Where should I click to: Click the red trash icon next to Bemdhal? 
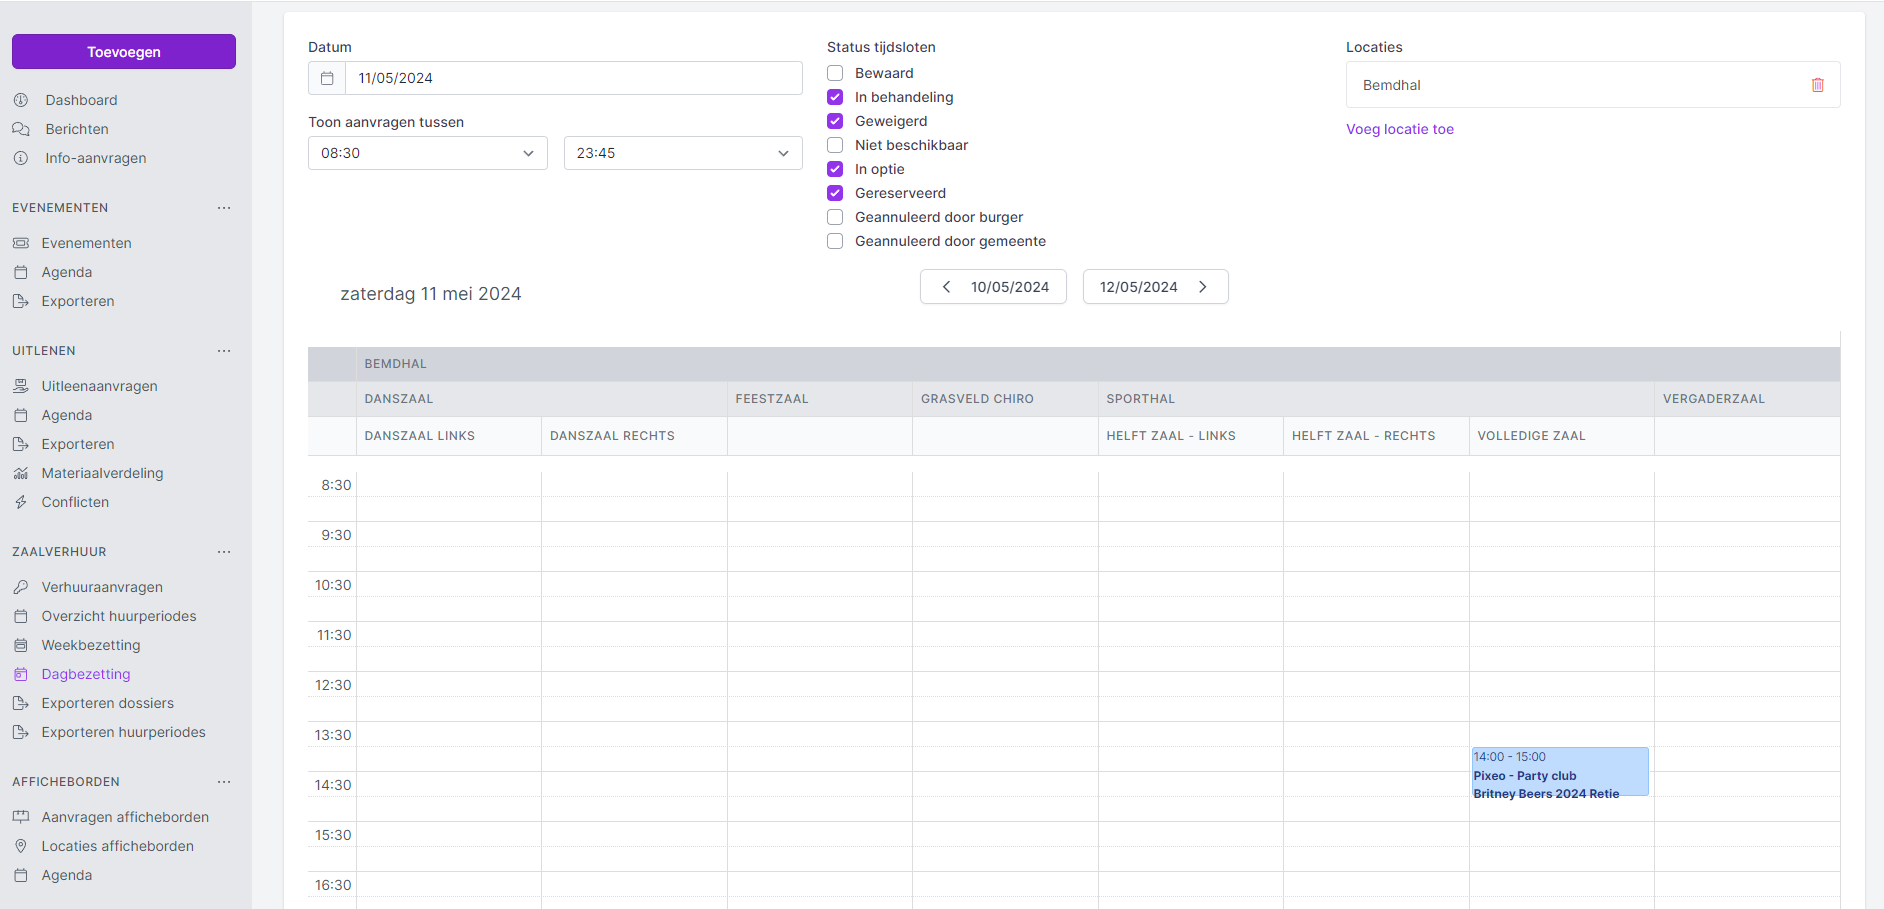click(x=1817, y=85)
